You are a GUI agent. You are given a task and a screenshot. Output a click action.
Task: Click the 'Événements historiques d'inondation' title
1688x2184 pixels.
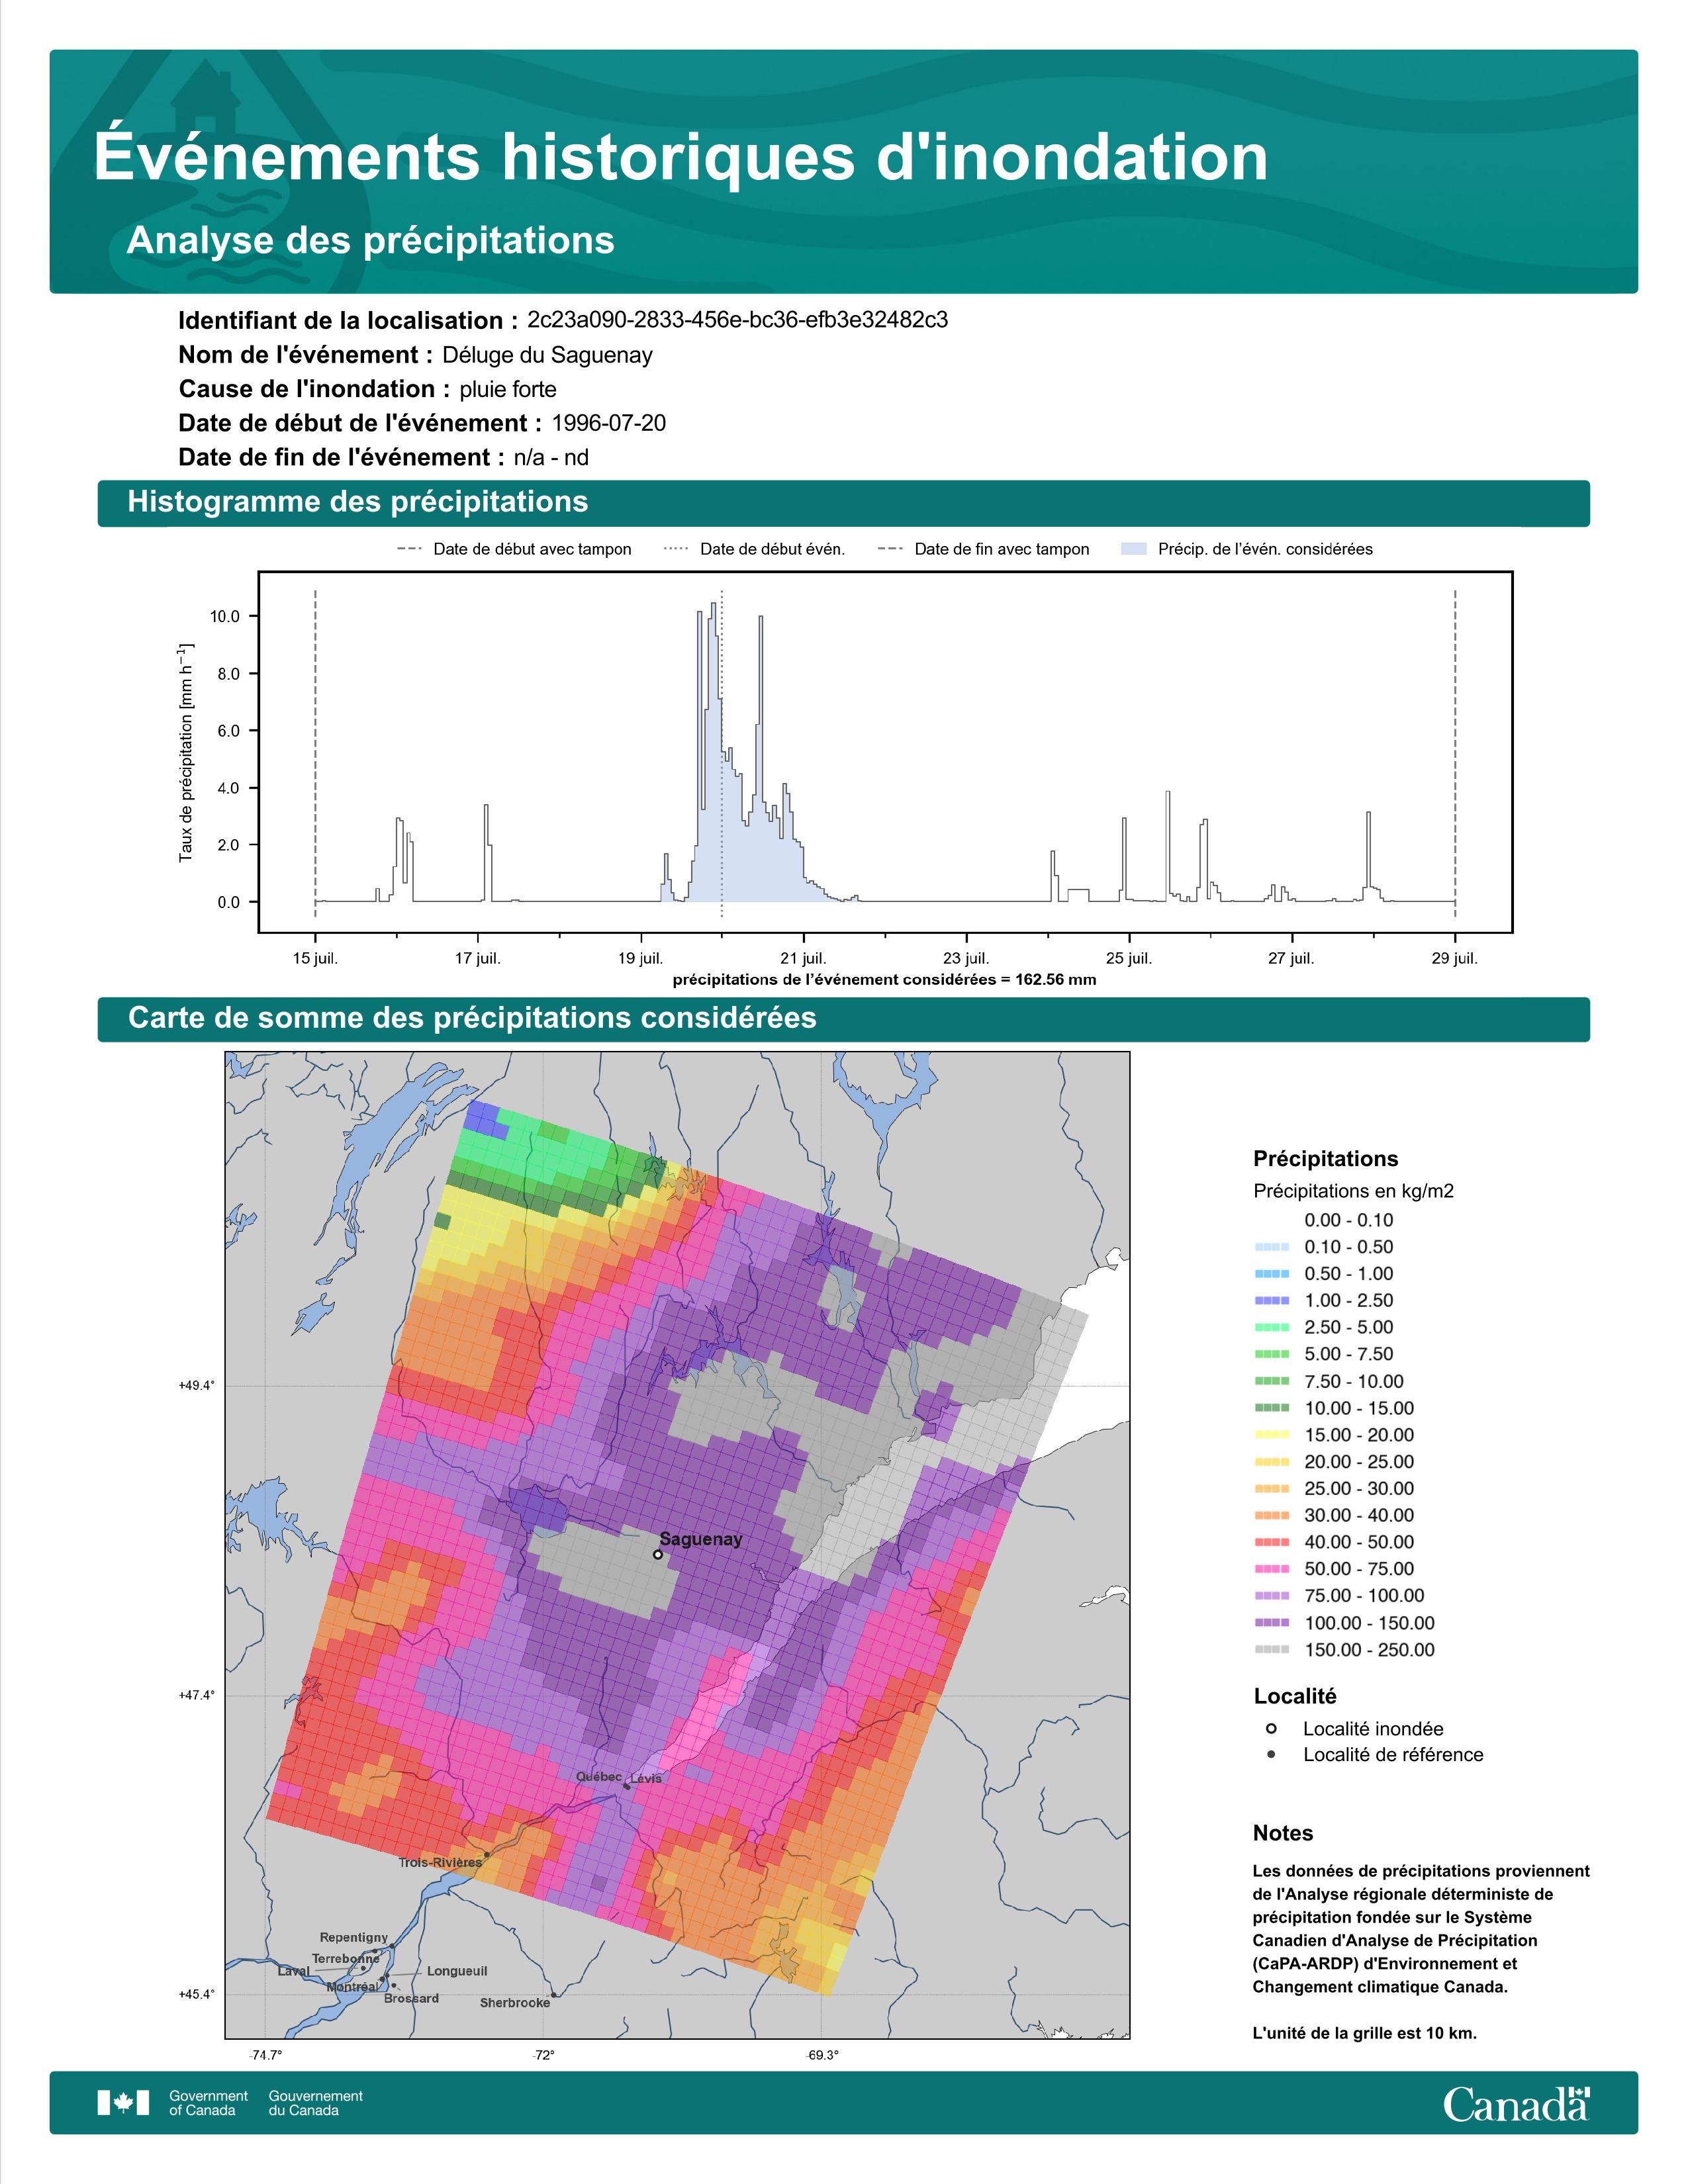point(681,157)
